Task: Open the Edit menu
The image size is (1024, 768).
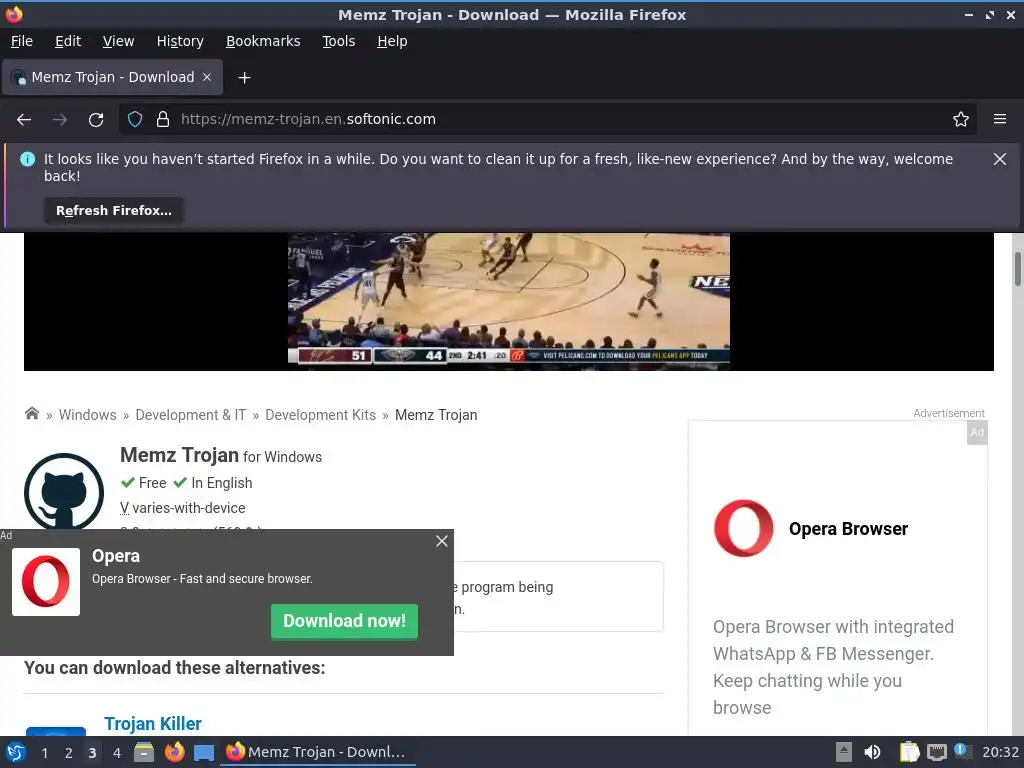Action: coord(68,41)
